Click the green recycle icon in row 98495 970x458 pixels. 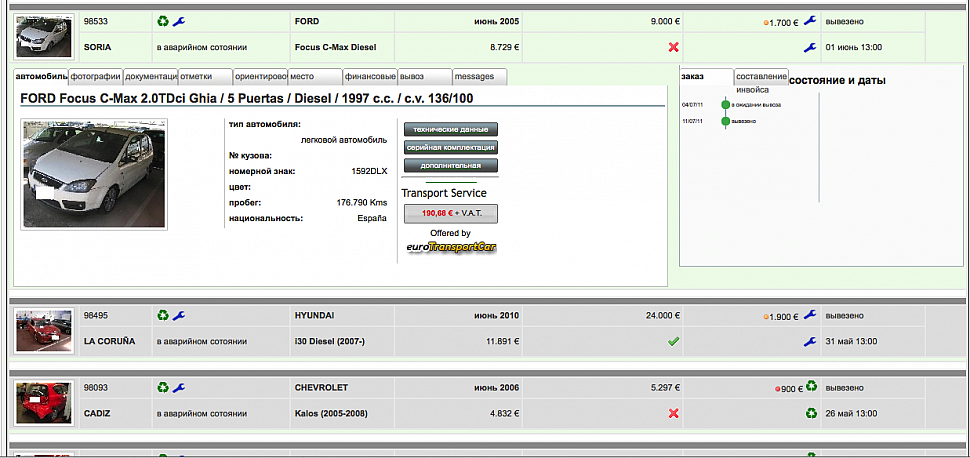[x=163, y=316]
